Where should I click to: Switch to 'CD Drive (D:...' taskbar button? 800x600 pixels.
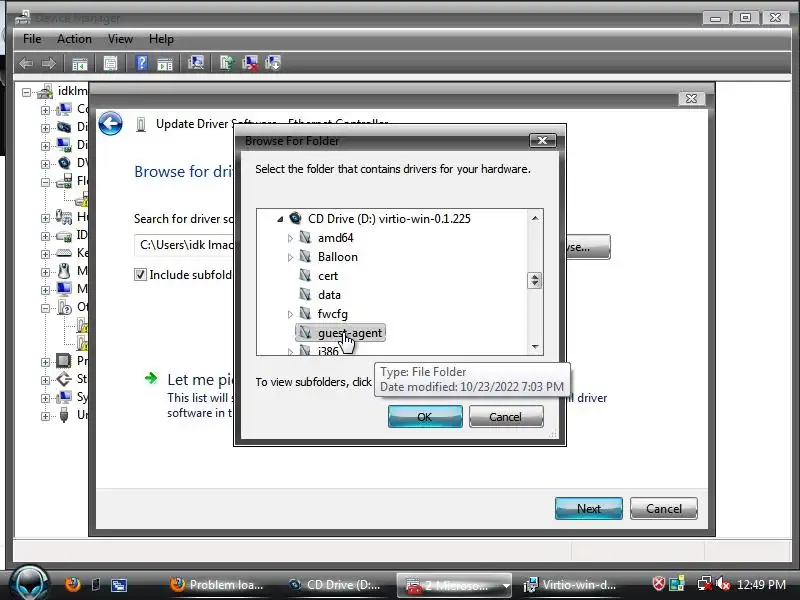pos(335,585)
